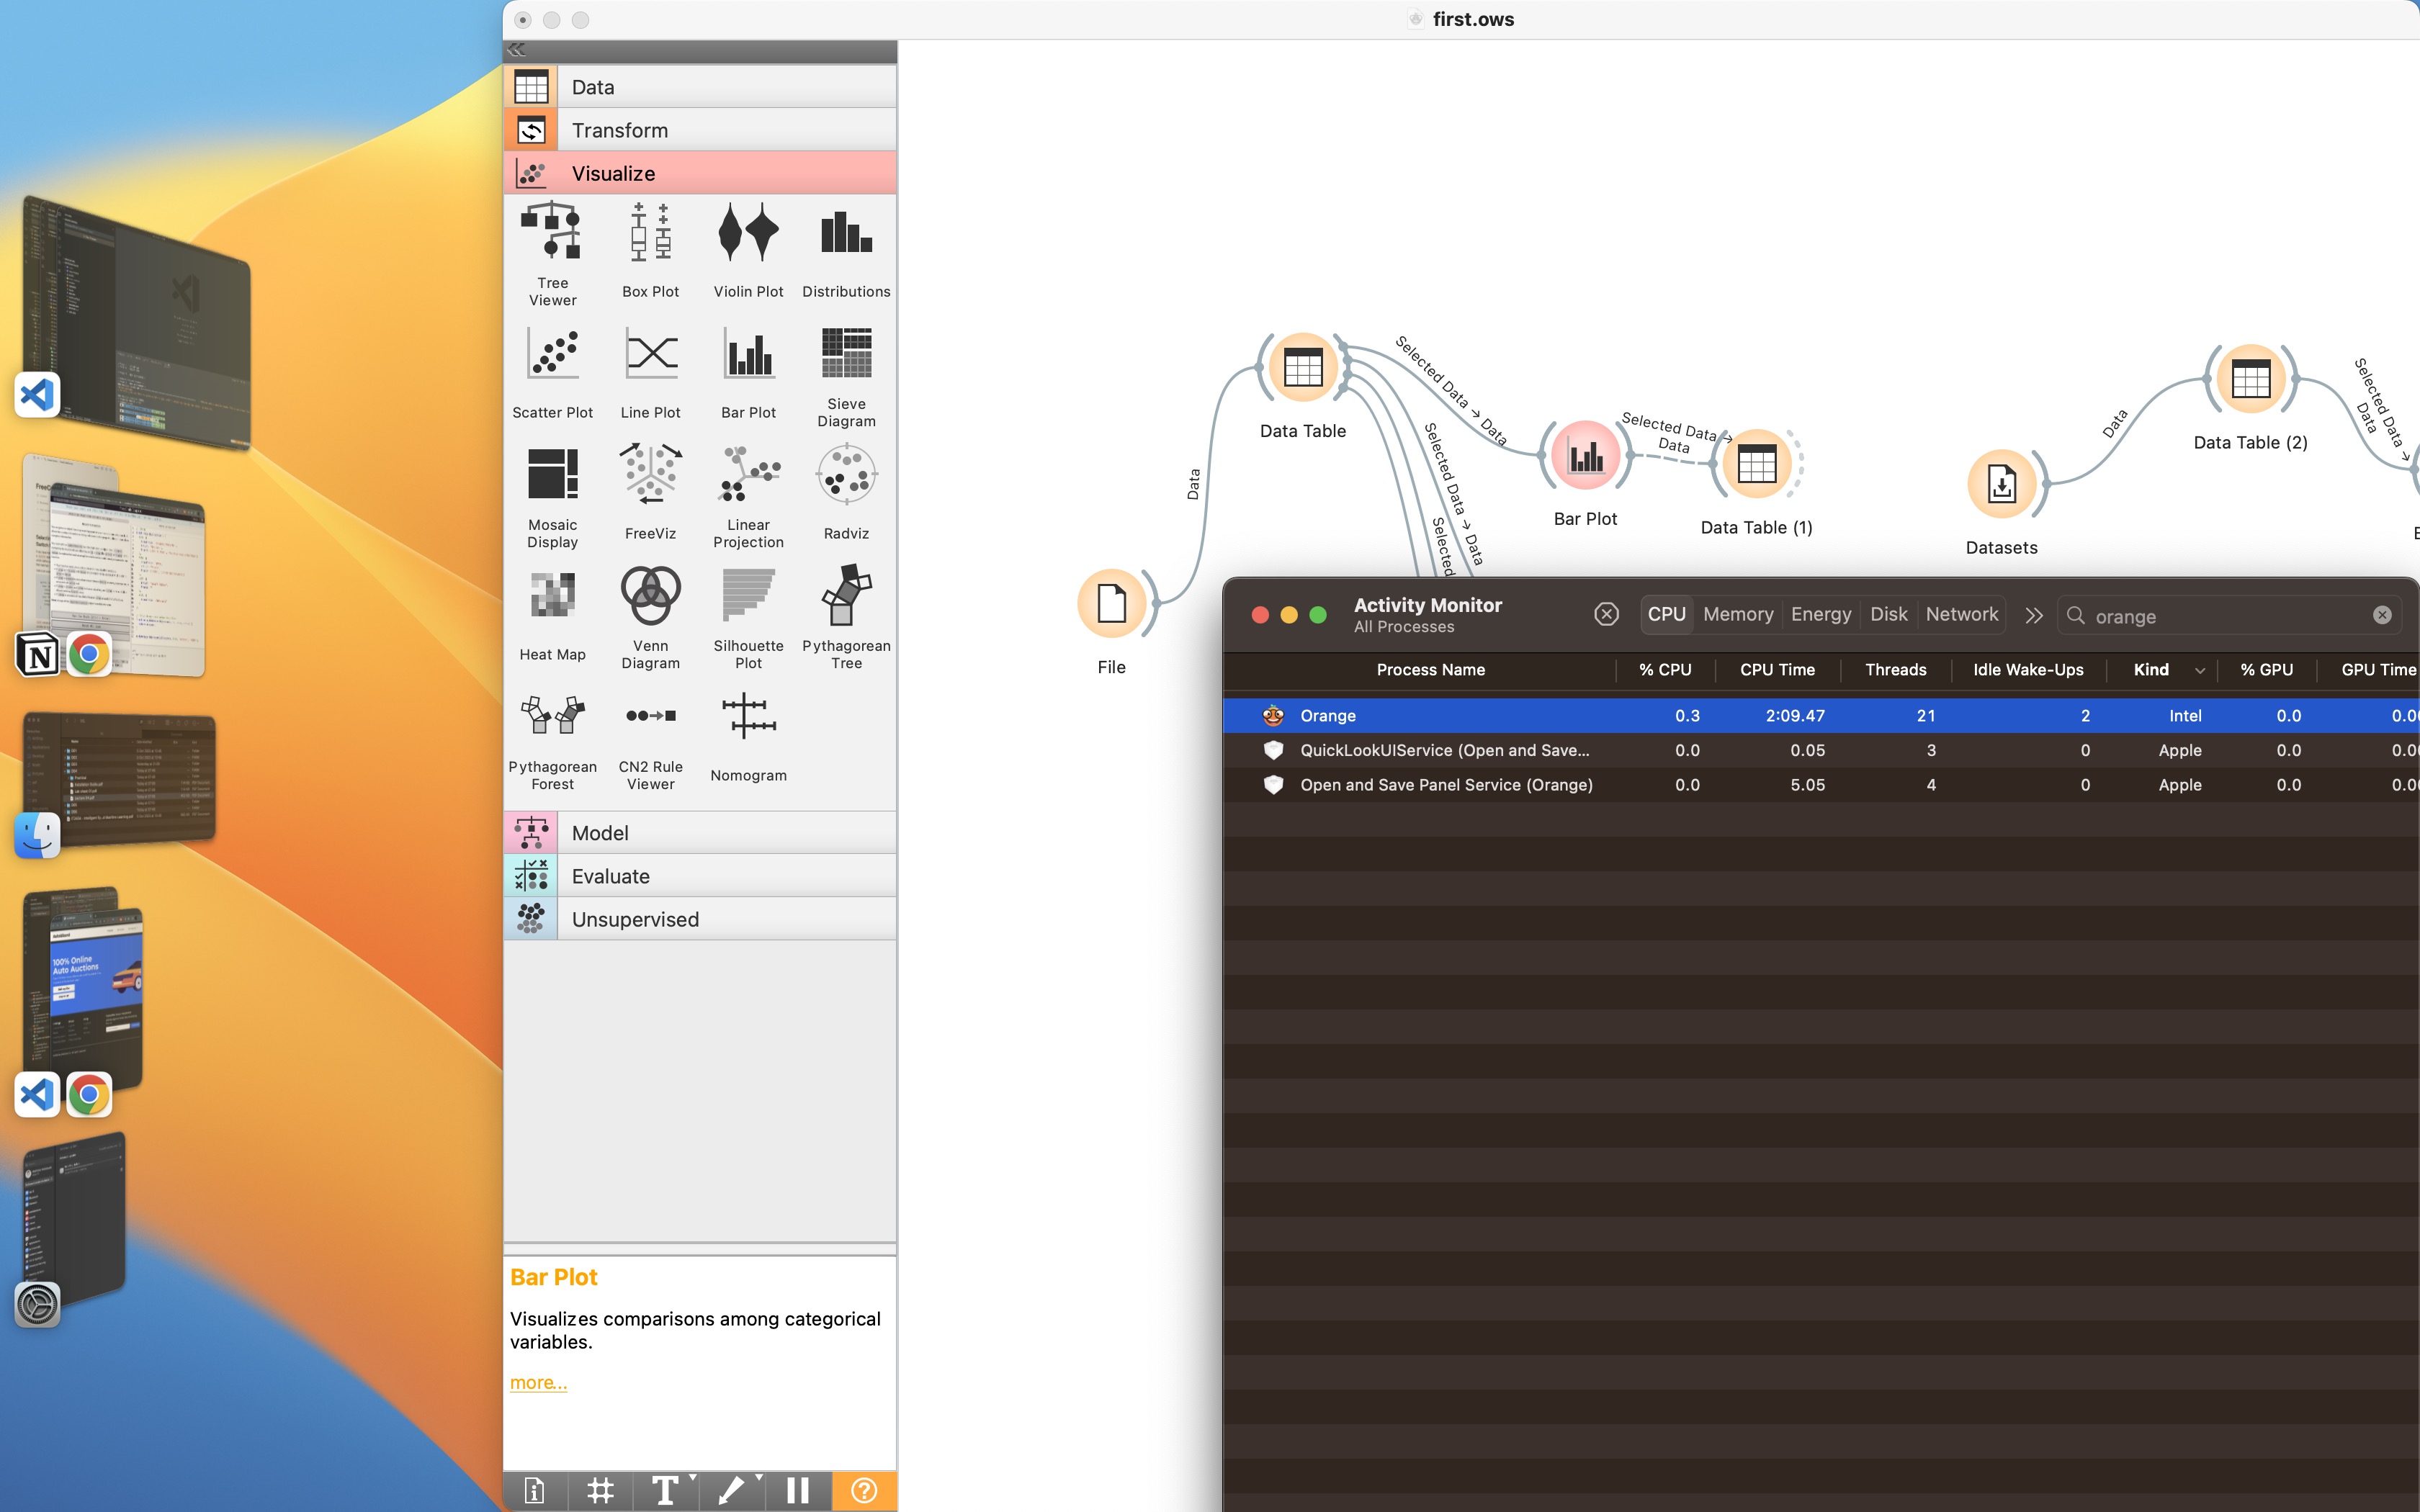Viewport: 2420px width, 1512px height.
Task: Open the Kind column sort dropdown
Action: click(2200, 670)
